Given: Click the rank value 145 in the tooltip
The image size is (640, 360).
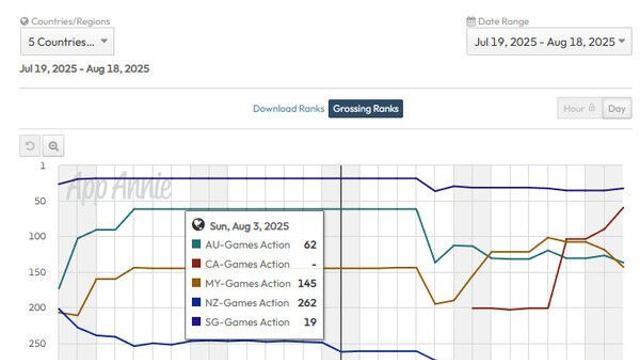Looking at the screenshot, I should click(307, 283).
